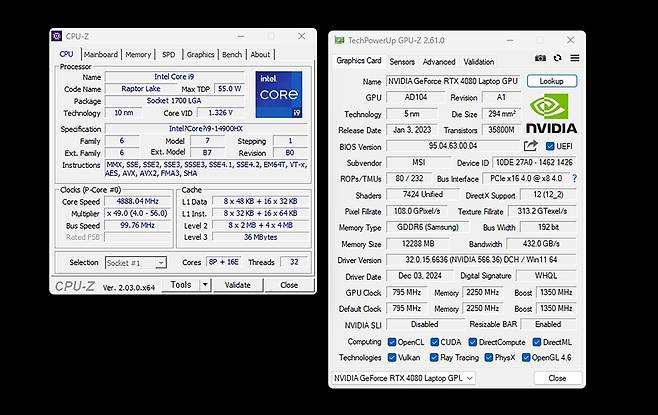Image resolution: width=658 pixels, height=415 pixels.
Task: Click the Core Speed value 4888.04 MHz
Action: [138, 201]
